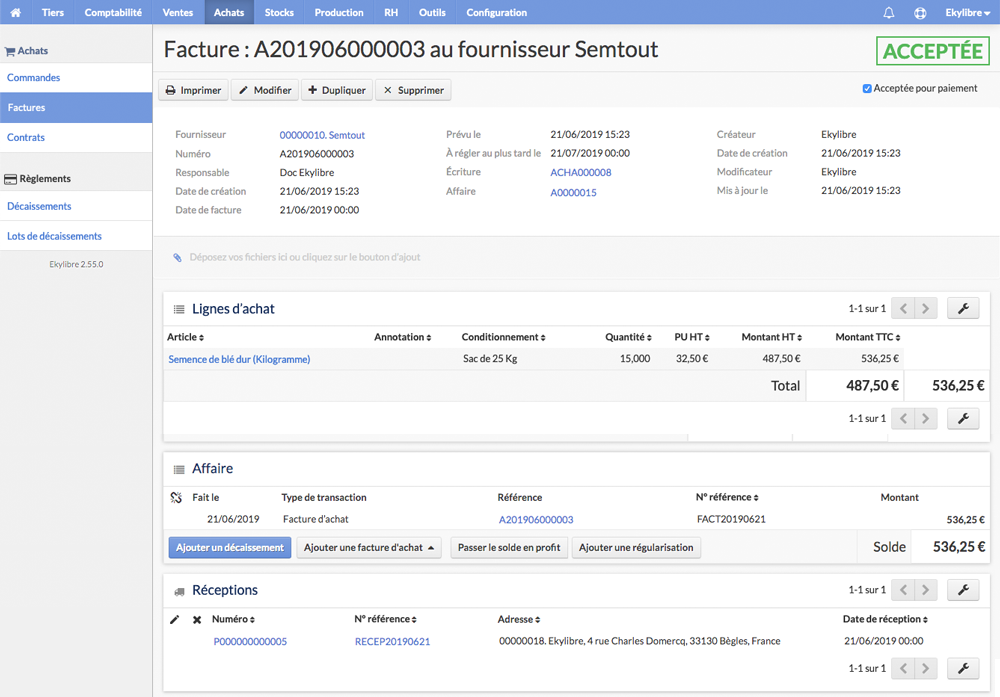The image size is (1000, 697).
Task: Open the notifications bell
Action: [888, 12]
